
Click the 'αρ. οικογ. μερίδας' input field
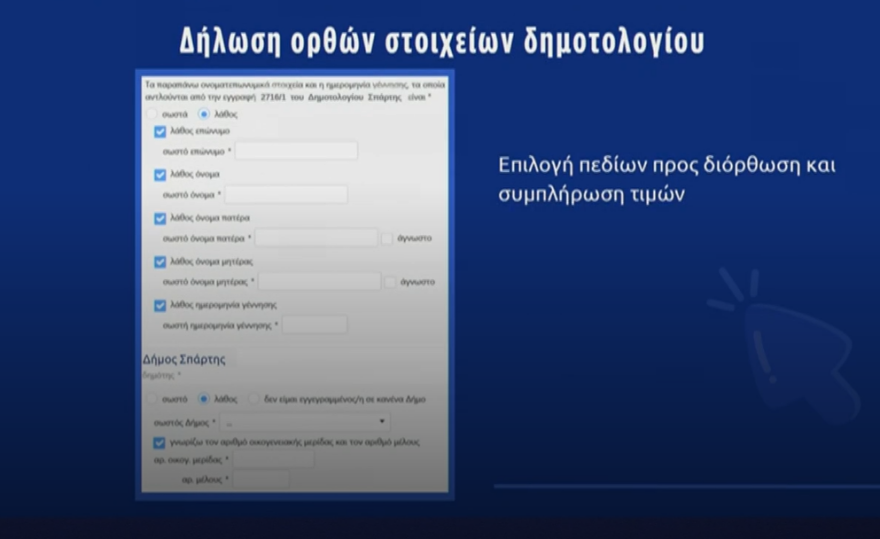click(x=272, y=460)
